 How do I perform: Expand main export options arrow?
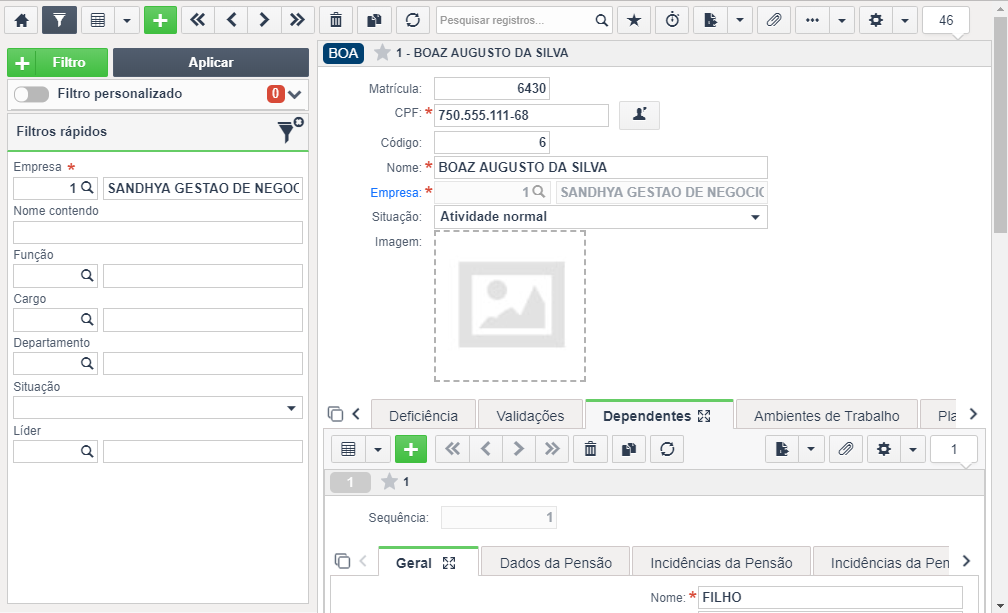740,20
